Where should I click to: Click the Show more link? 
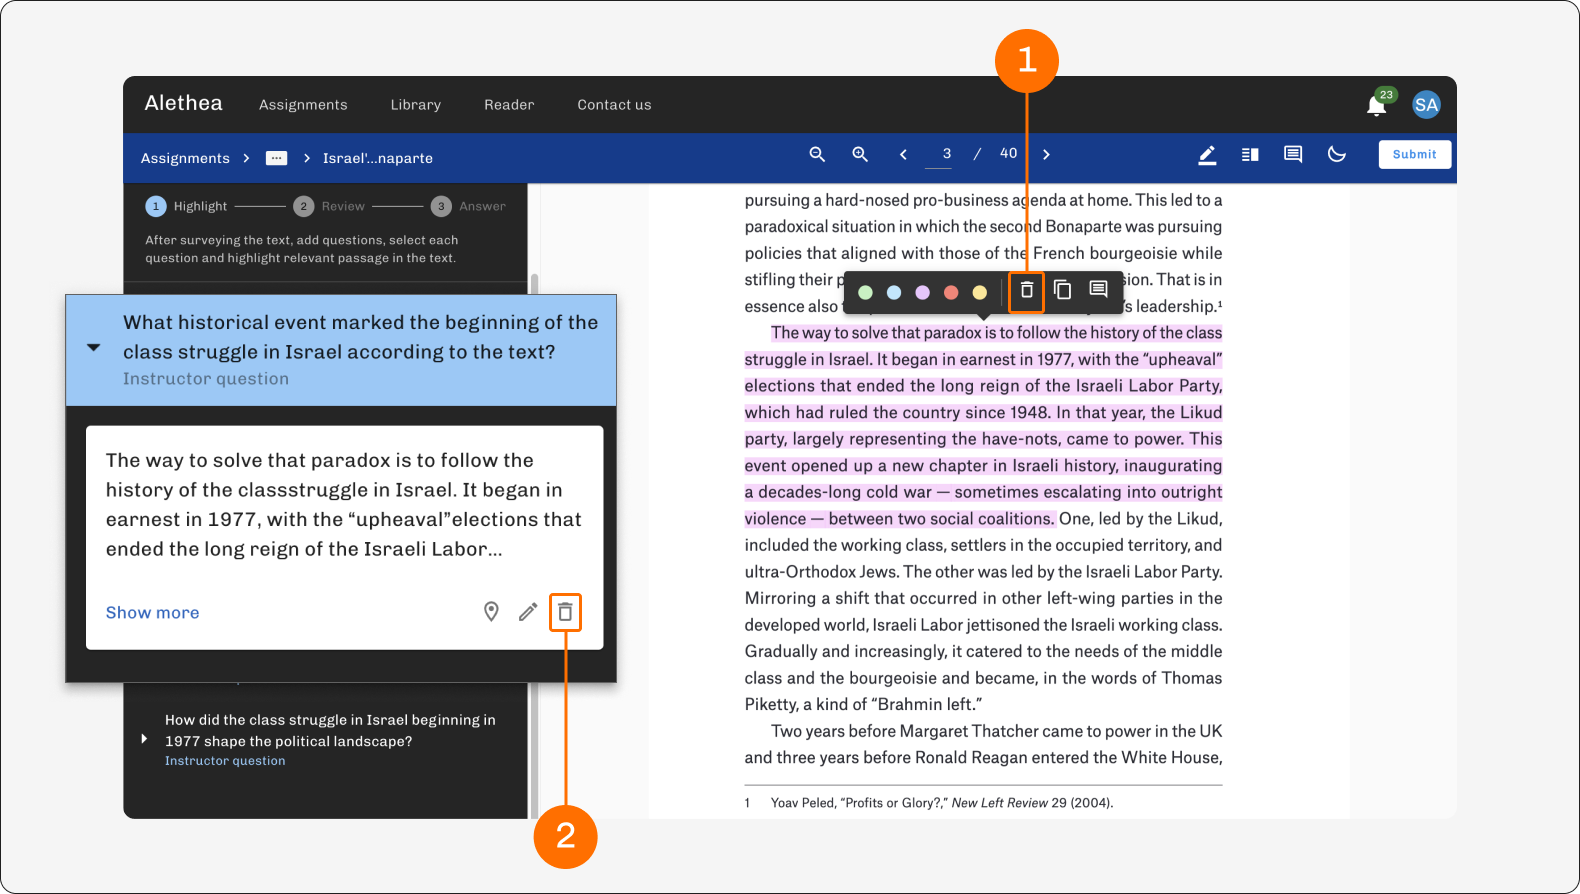(152, 612)
